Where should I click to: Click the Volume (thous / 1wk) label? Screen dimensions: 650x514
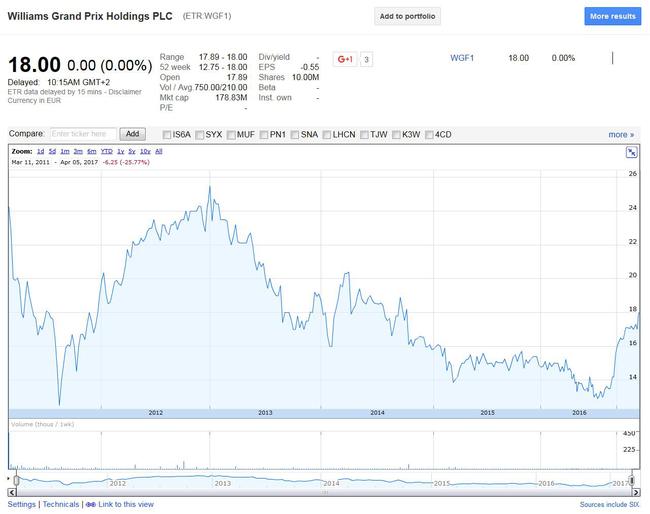click(x=43, y=424)
